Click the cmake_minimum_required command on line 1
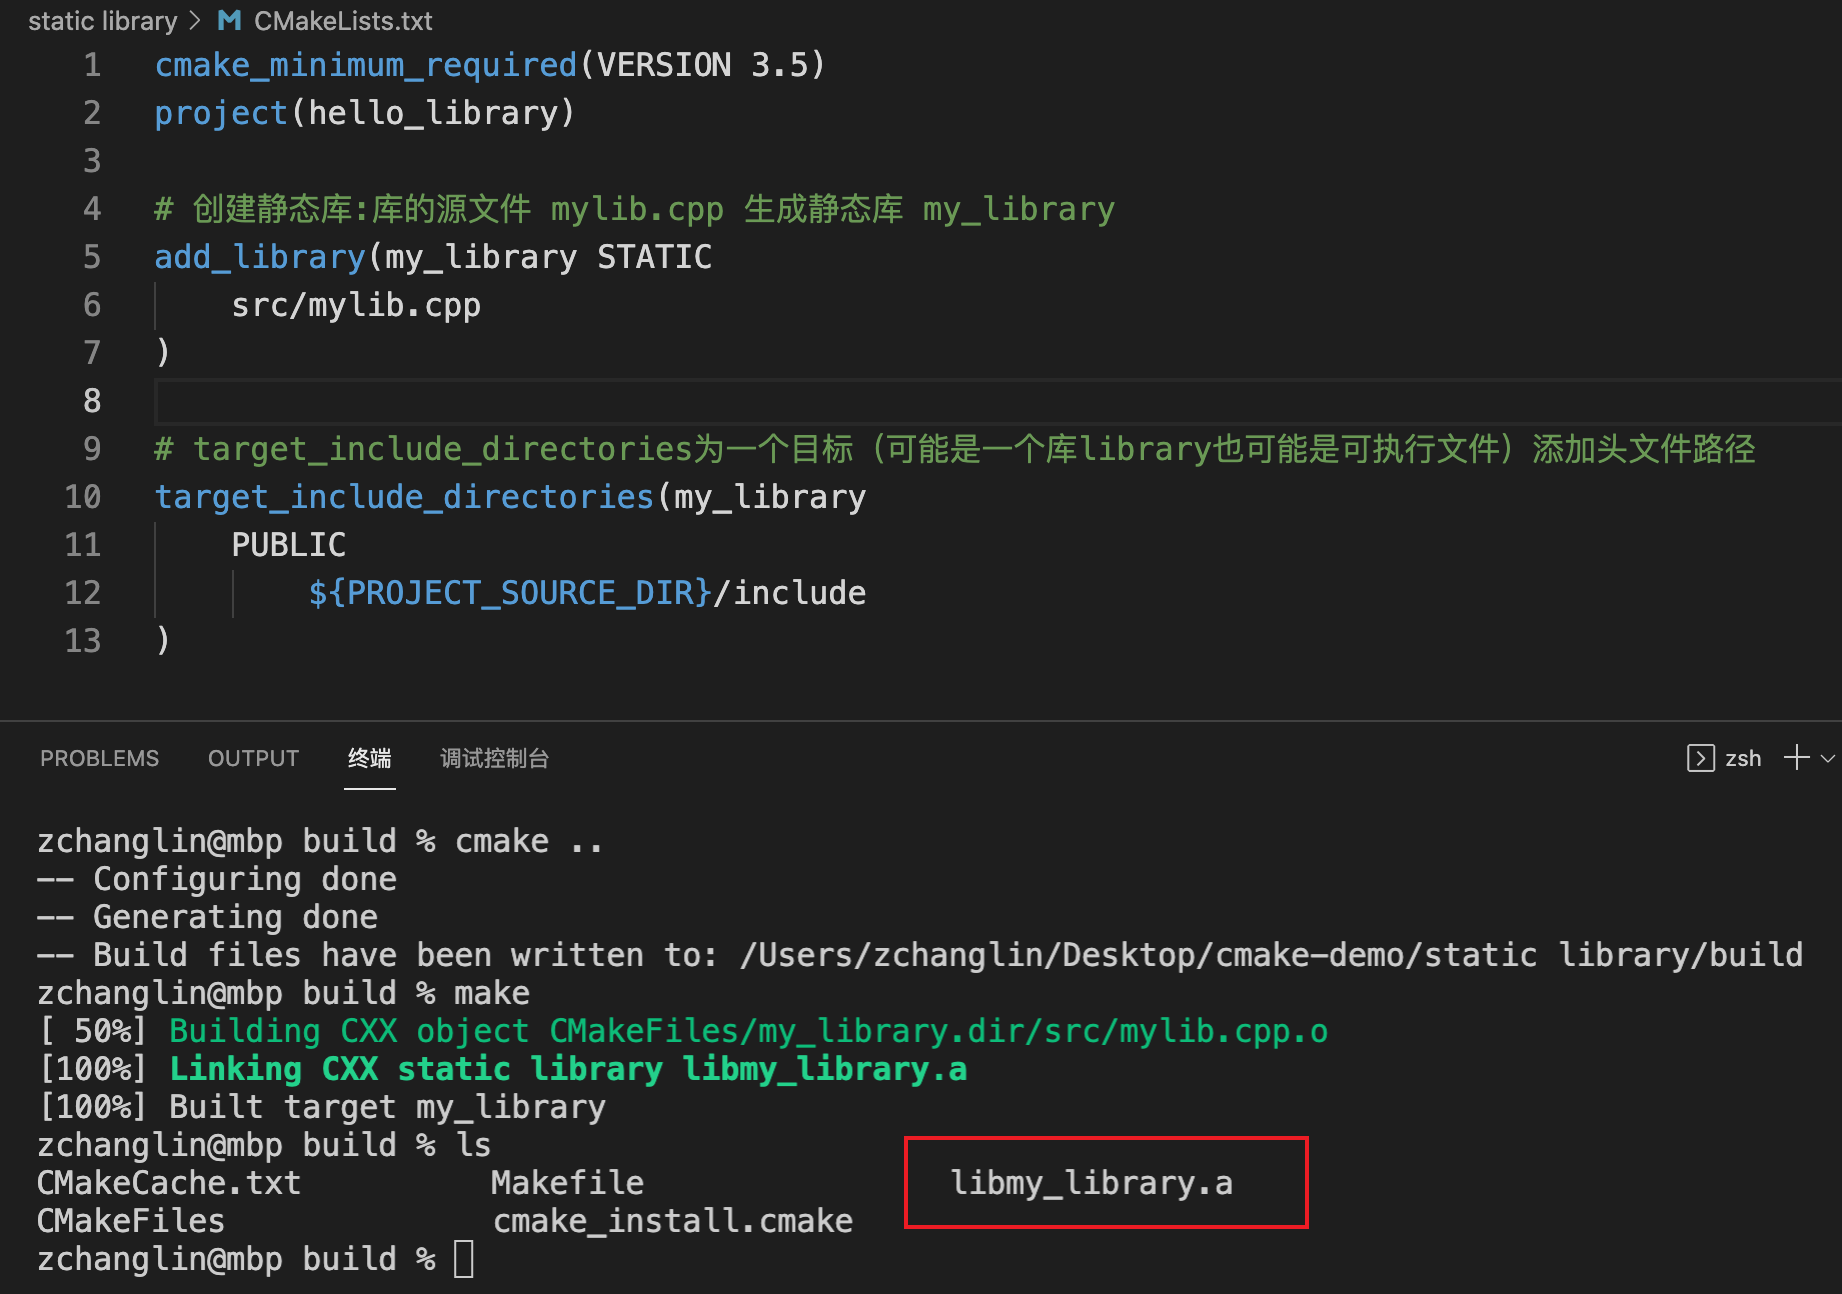This screenshot has width=1842, height=1294. tap(366, 65)
